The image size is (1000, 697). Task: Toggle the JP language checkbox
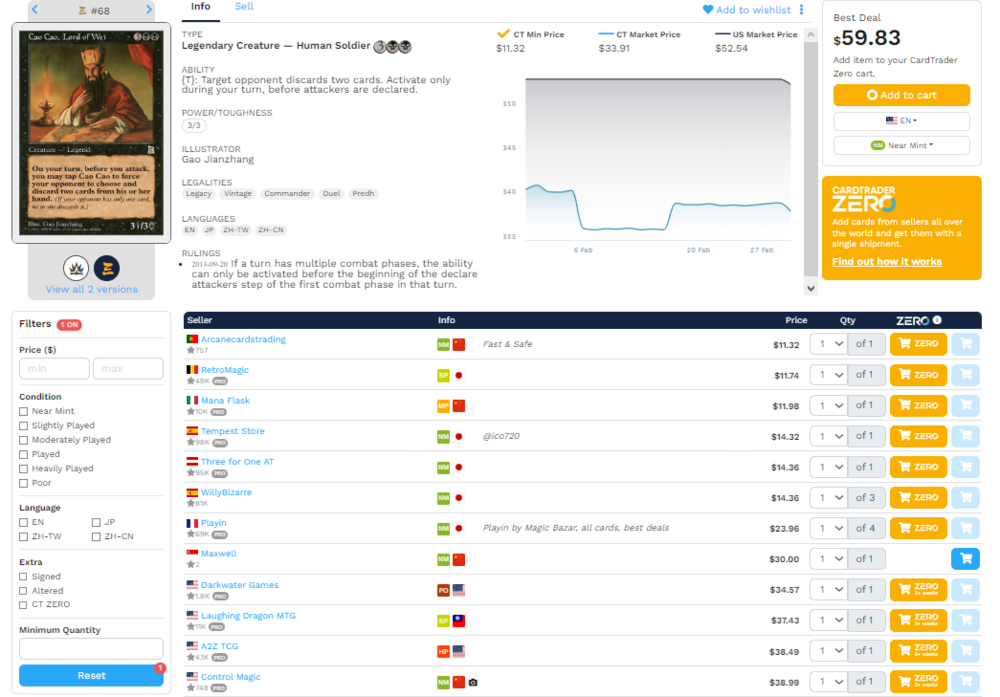pyautogui.click(x=96, y=522)
